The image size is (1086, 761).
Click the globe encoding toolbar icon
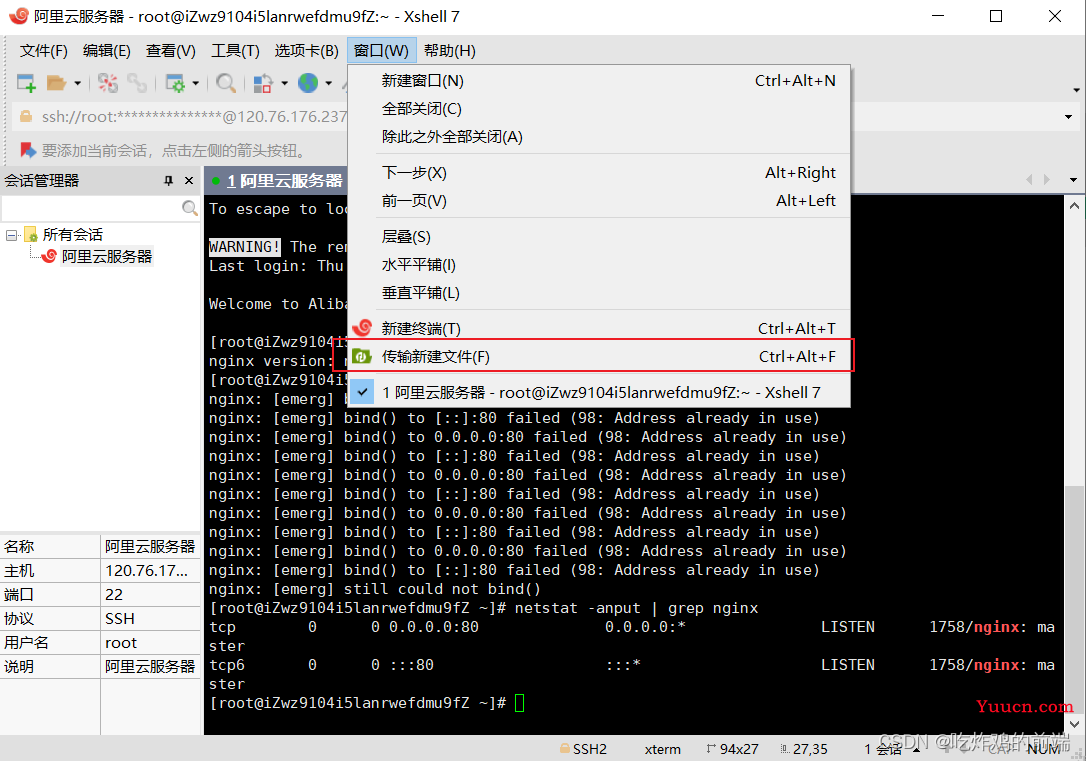click(308, 83)
